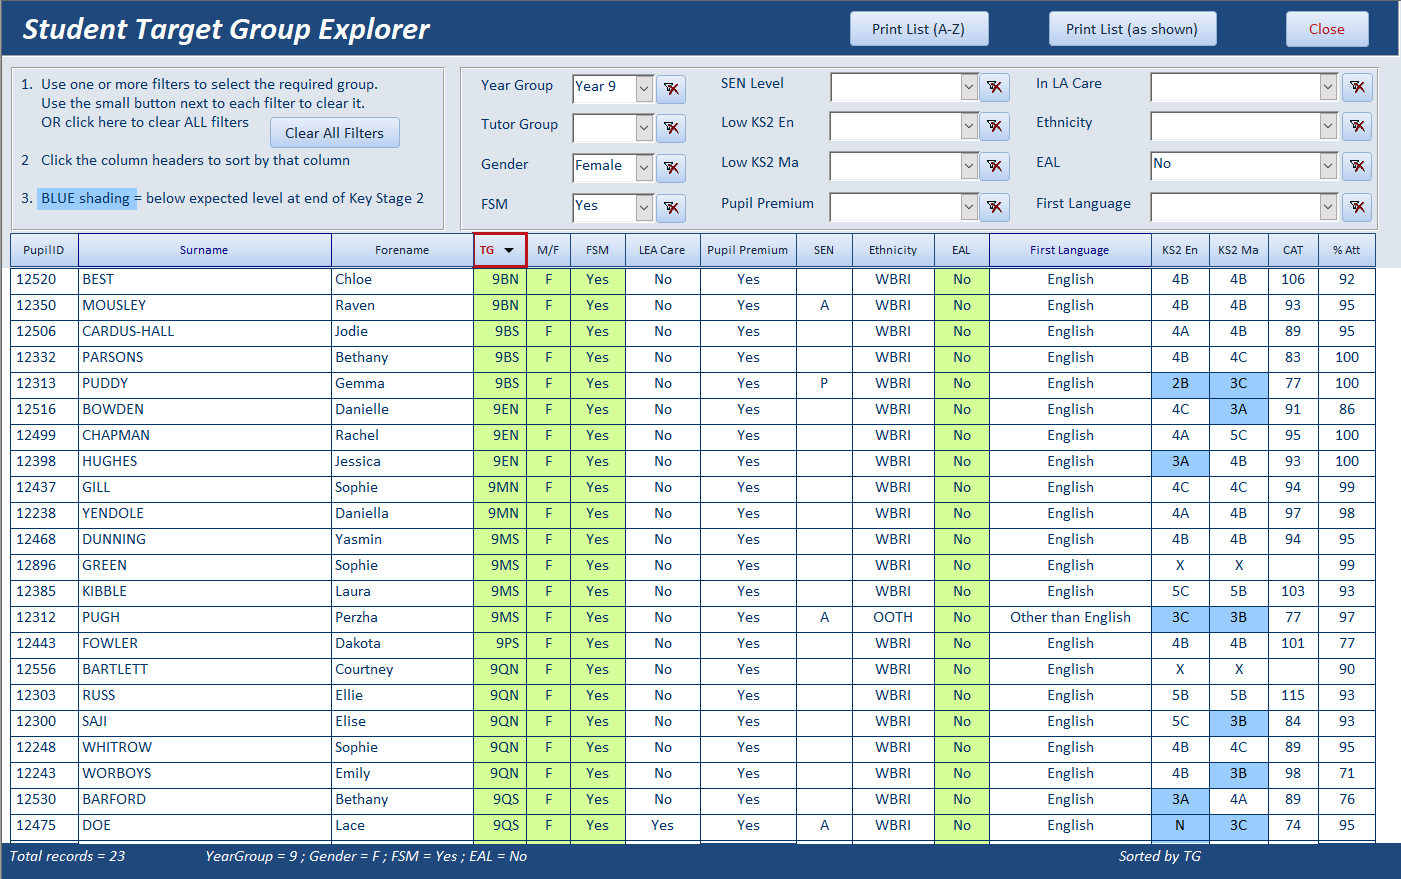Sort by the Ethnicity column header
This screenshot has height=879, width=1401.
click(893, 250)
